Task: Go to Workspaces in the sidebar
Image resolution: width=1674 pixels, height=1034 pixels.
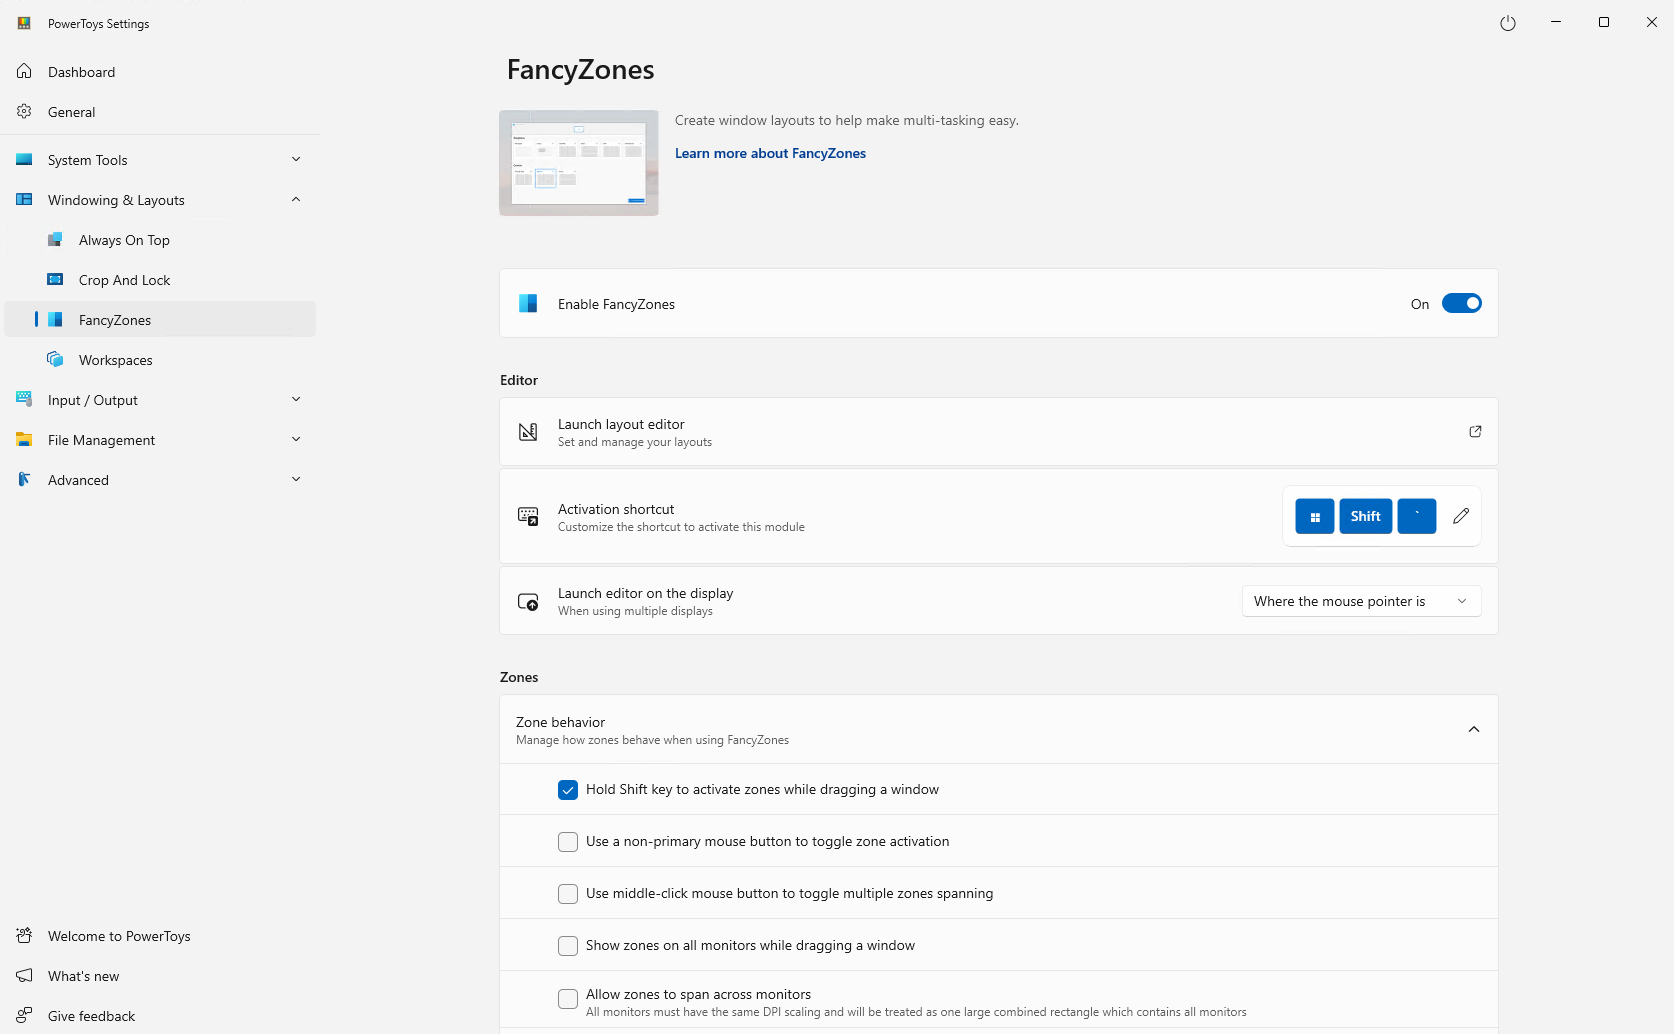Action: point(115,360)
